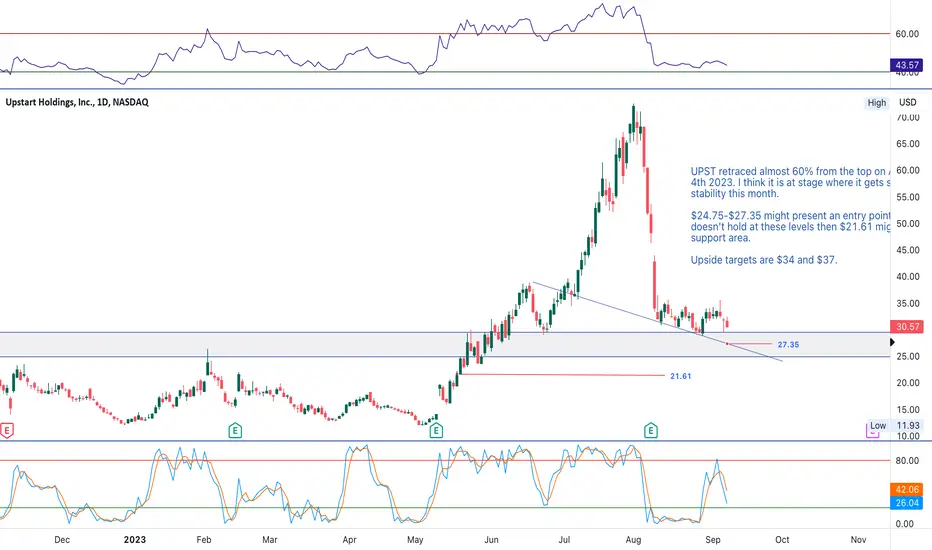This screenshot has height=550, width=932.
Task: Click the 0.00 stochastic axis label
Action: [904, 524]
